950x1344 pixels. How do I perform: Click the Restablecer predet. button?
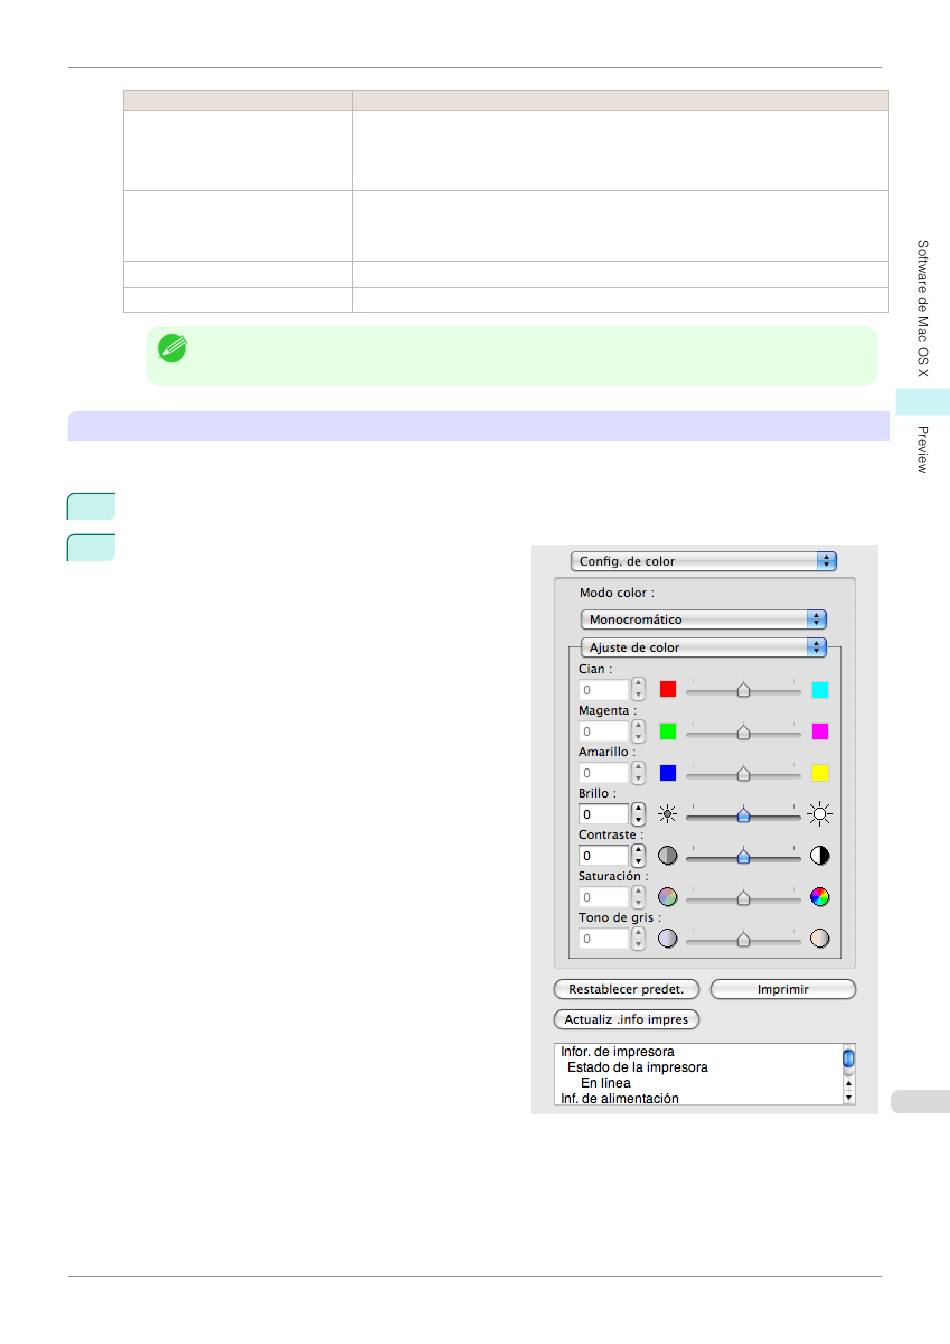[626, 989]
